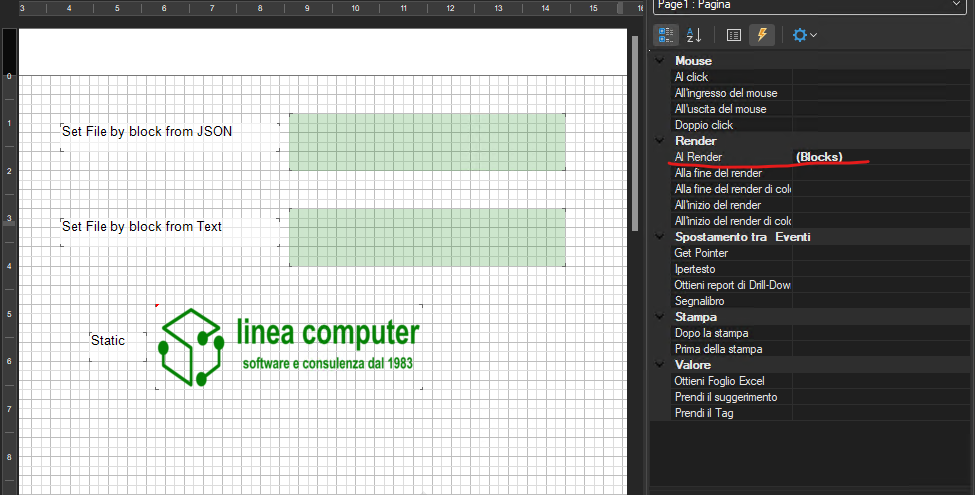Select green block next to Text label
Image resolution: width=975 pixels, height=495 pixels.
[427, 238]
